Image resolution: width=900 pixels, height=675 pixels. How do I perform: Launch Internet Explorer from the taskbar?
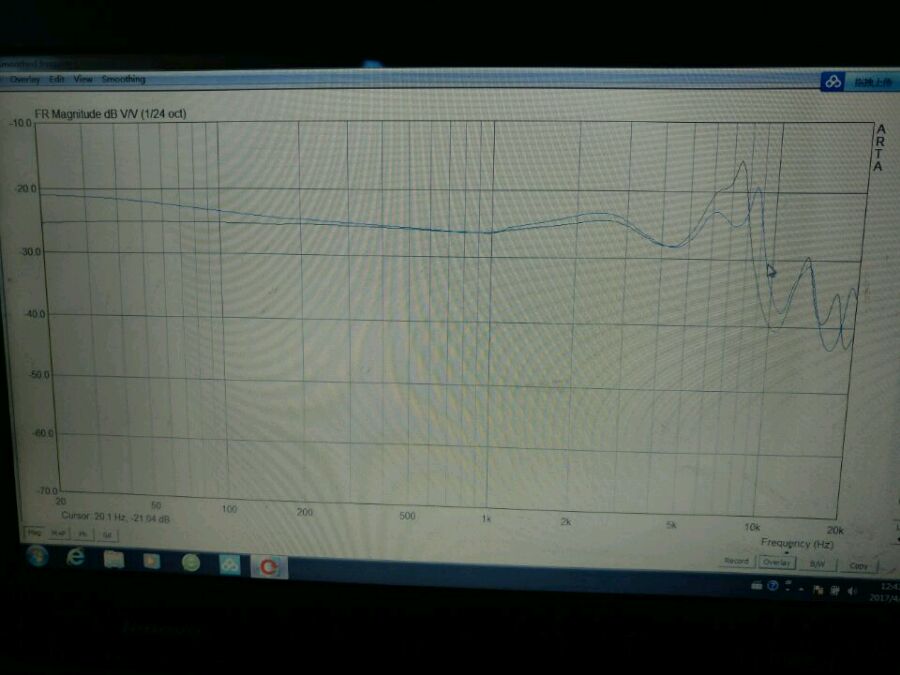coord(75,557)
